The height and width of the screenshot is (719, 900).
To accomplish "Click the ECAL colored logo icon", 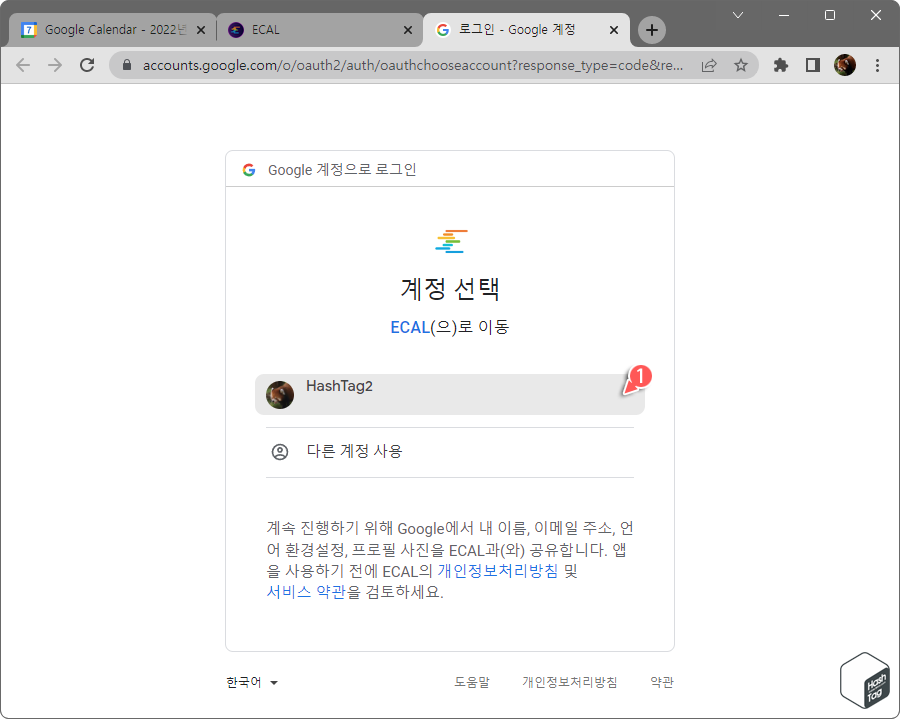I will point(449,240).
